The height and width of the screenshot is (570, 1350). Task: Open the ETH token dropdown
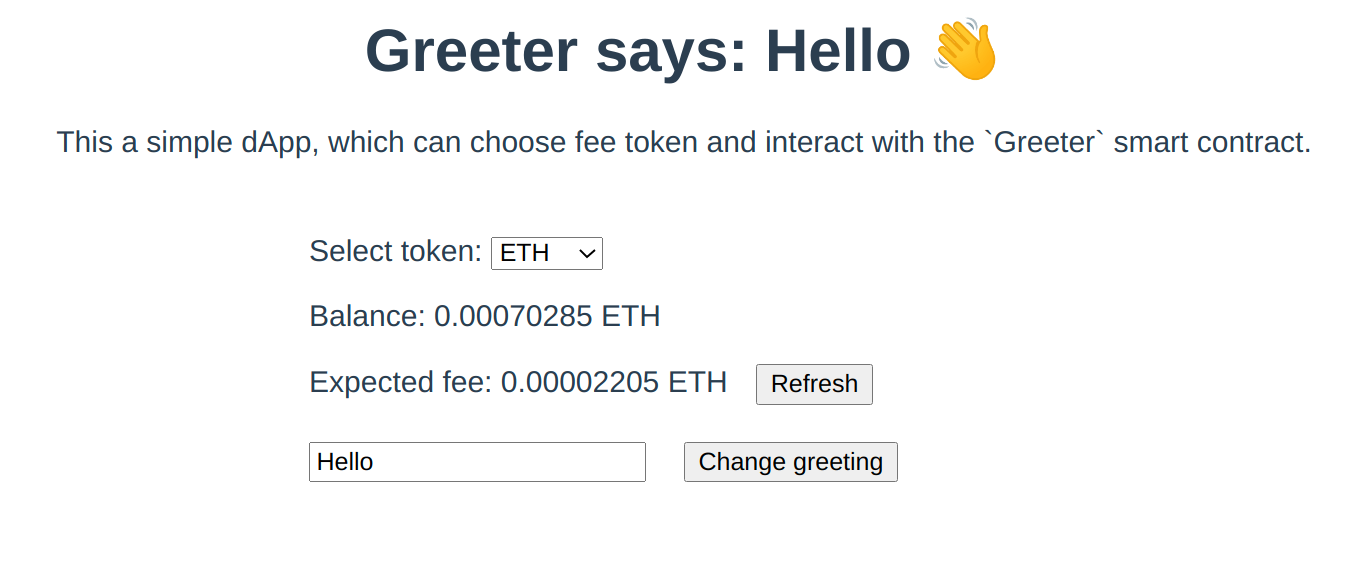click(x=546, y=253)
